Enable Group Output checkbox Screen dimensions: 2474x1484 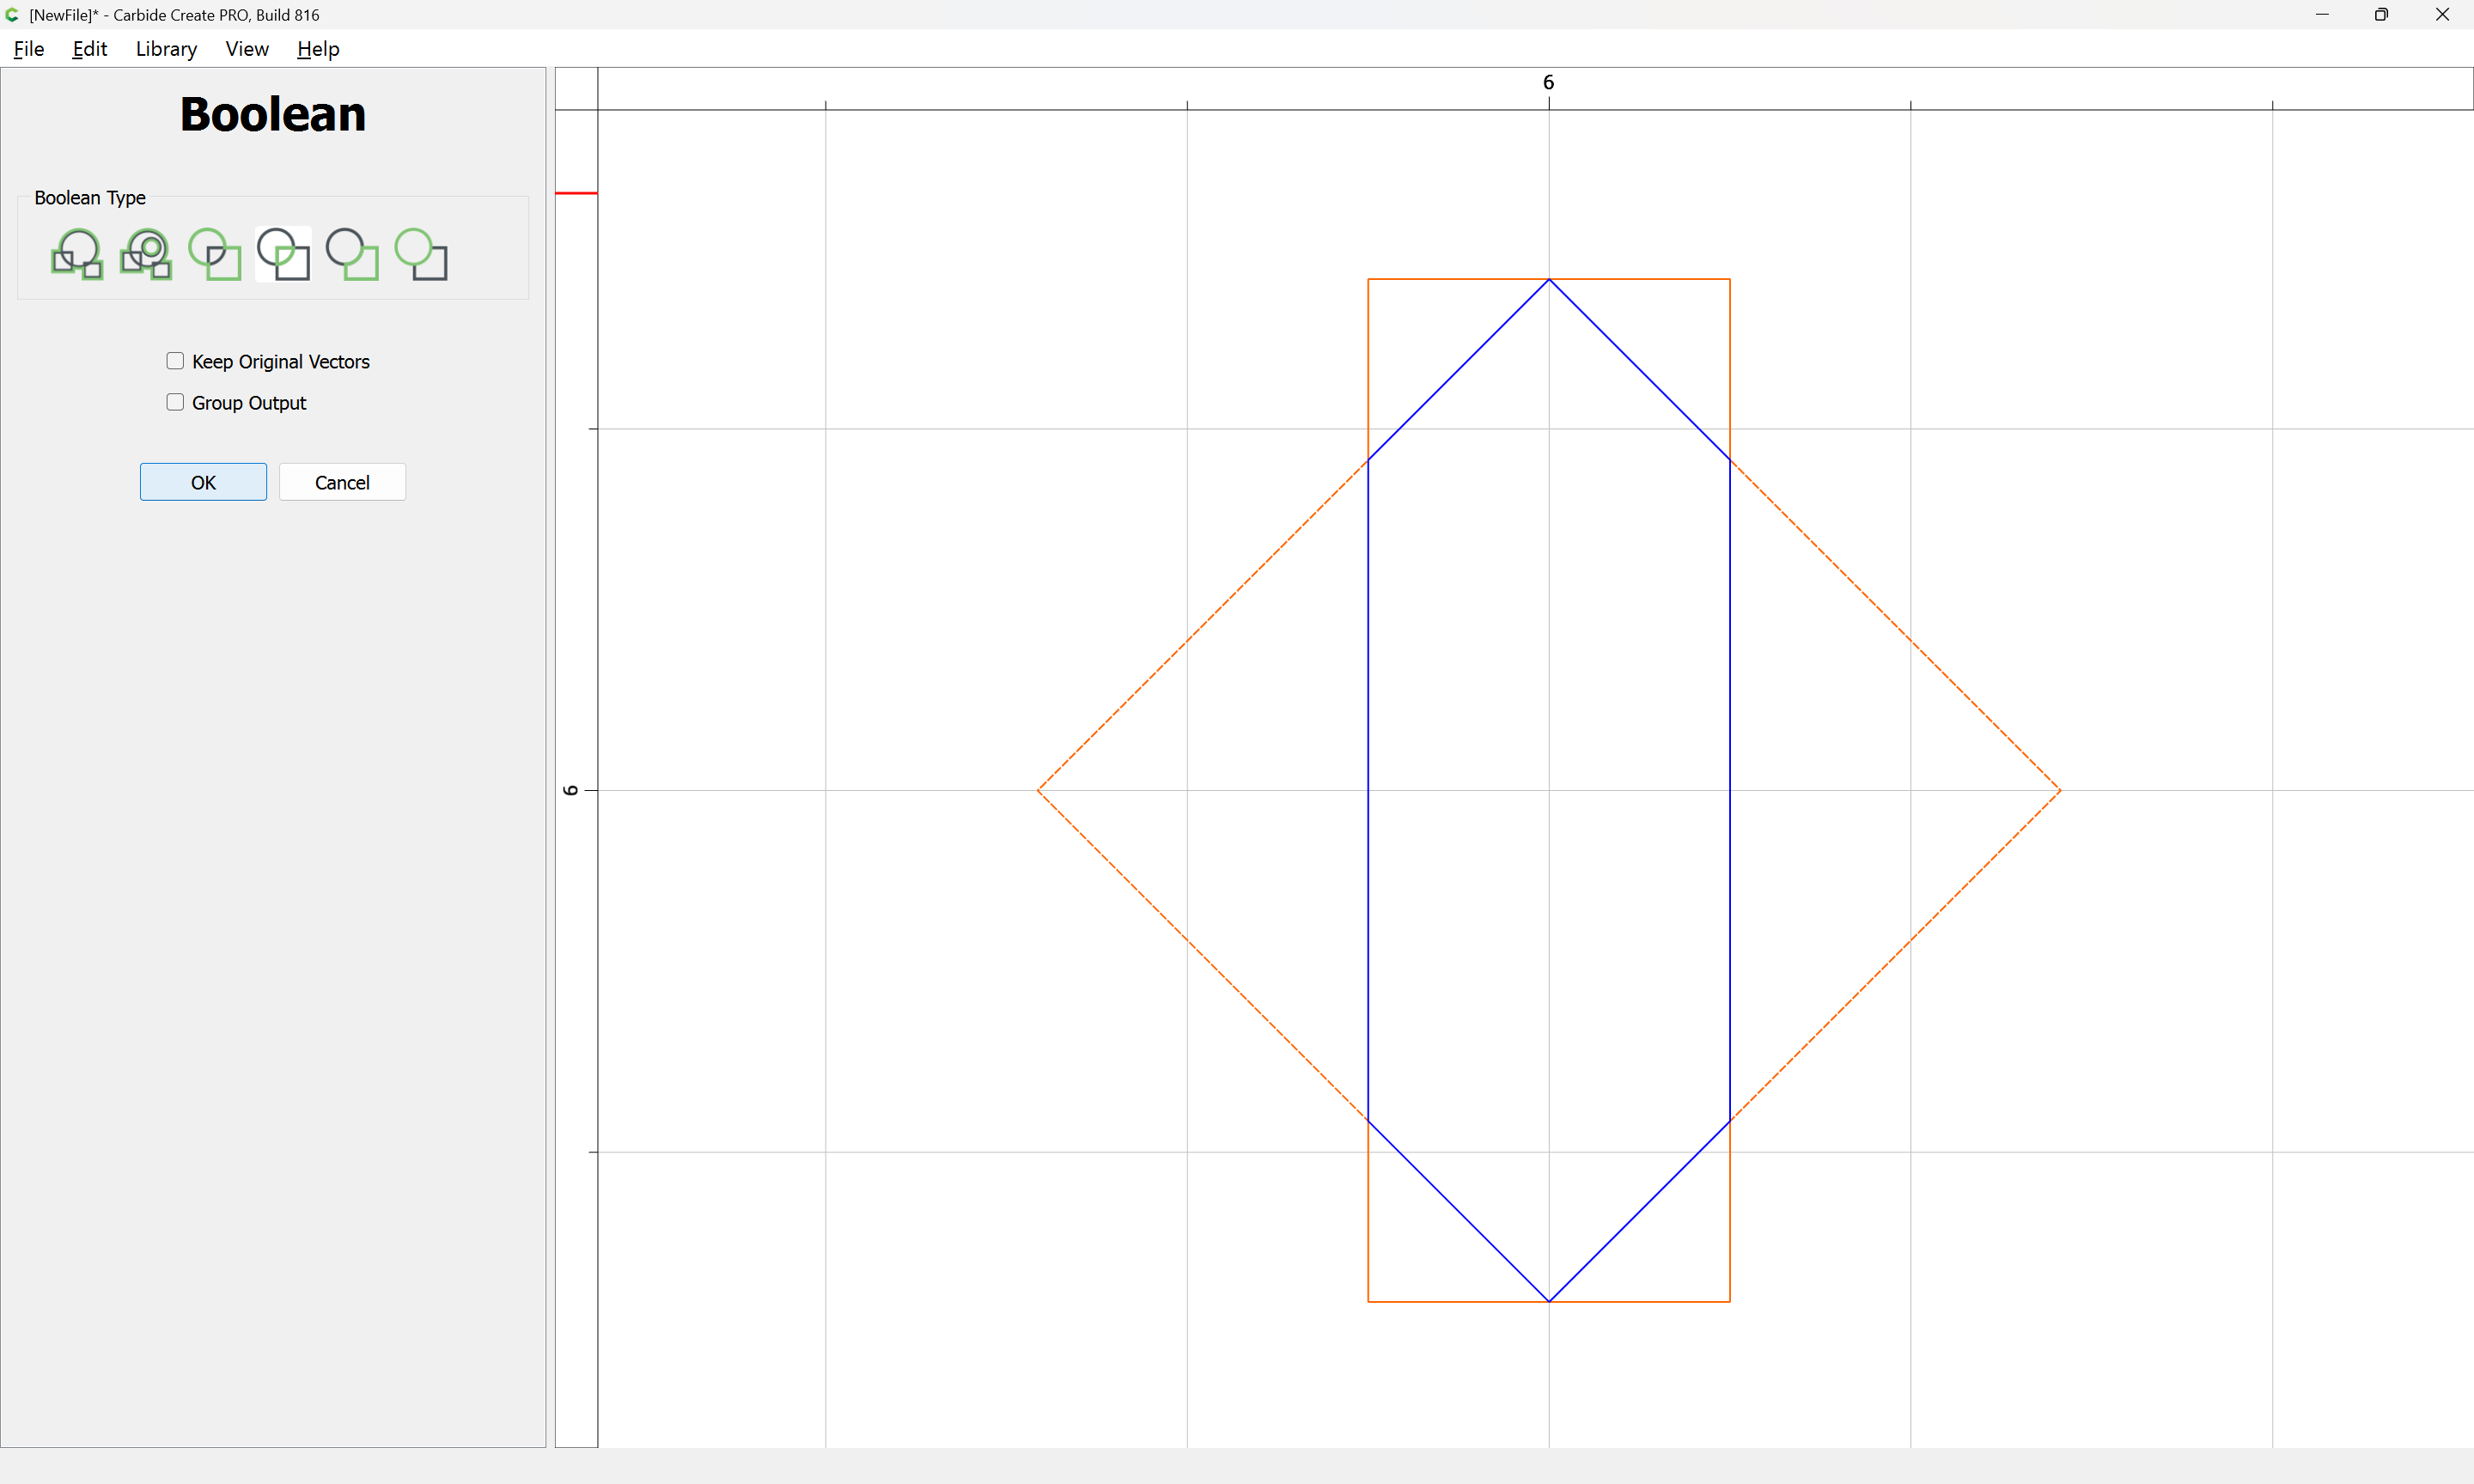click(x=175, y=402)
